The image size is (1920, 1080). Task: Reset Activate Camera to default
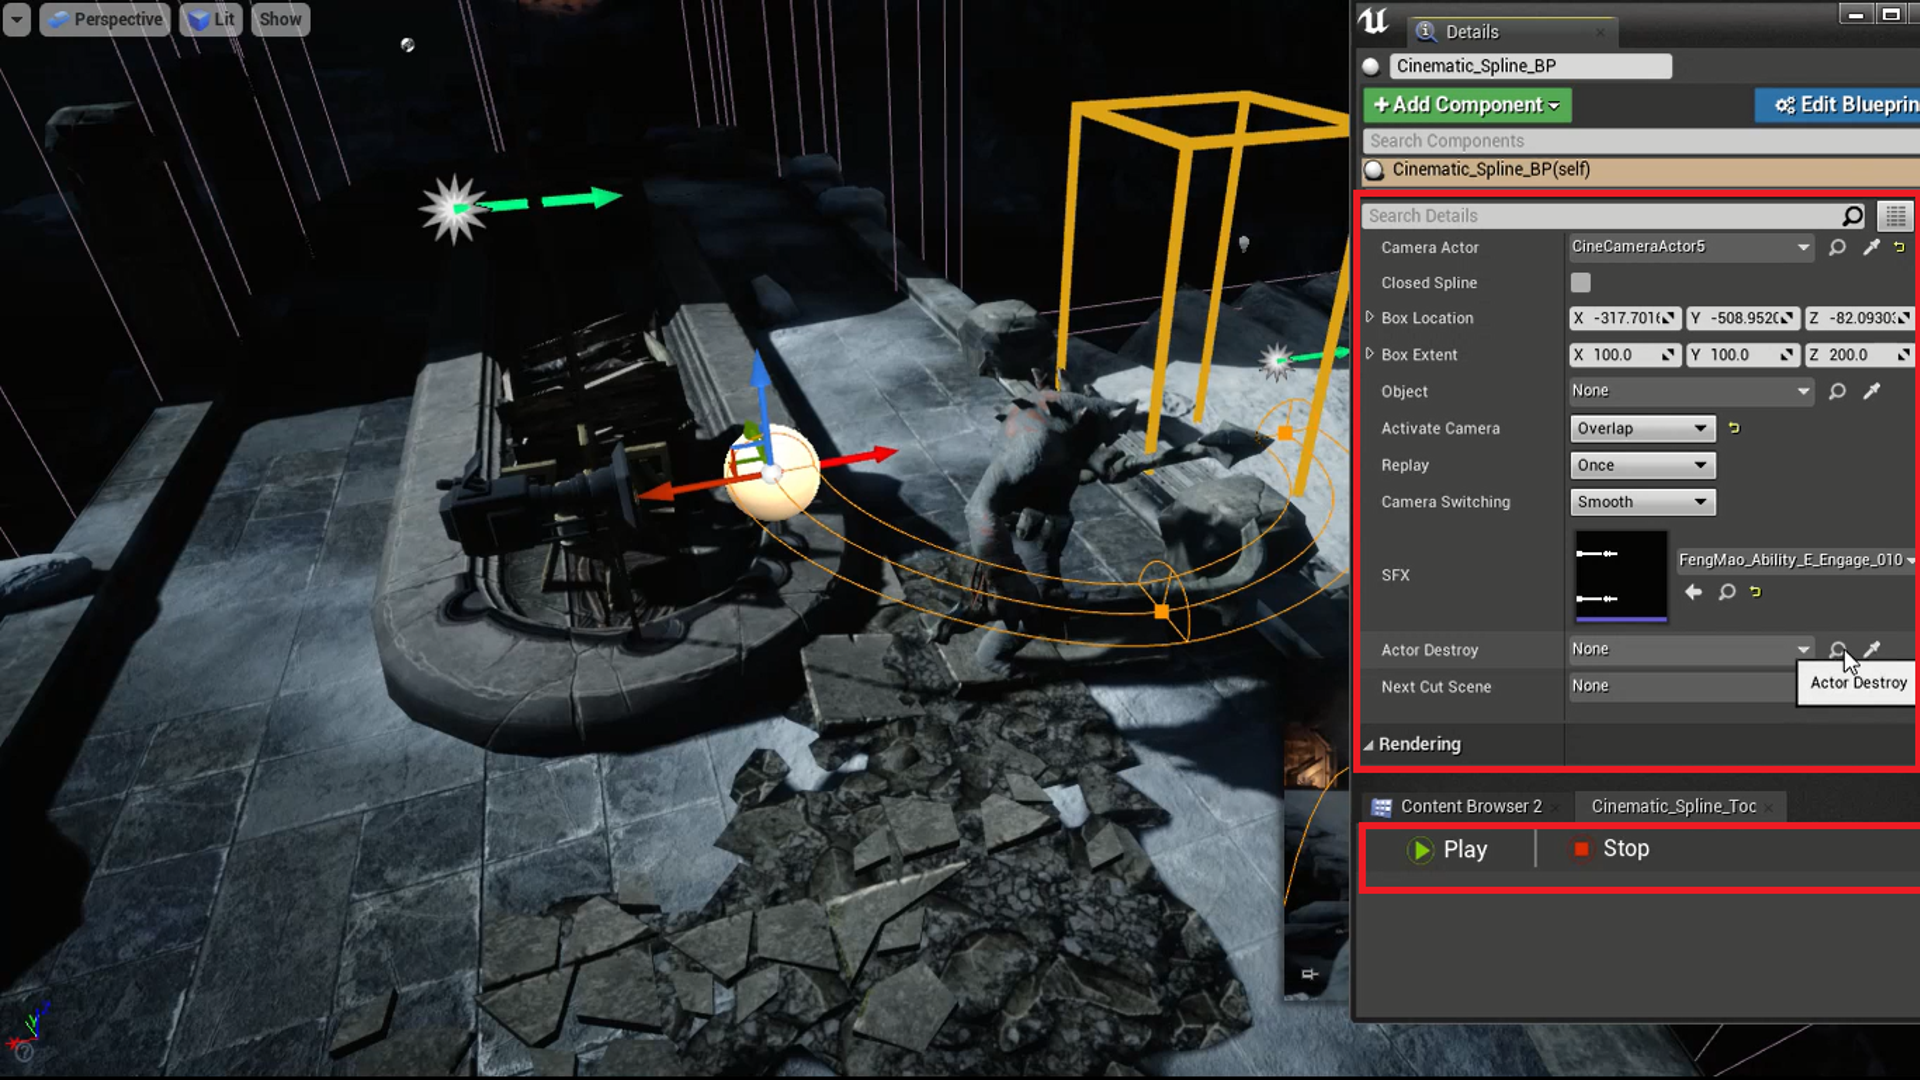tap(1733, 428)
